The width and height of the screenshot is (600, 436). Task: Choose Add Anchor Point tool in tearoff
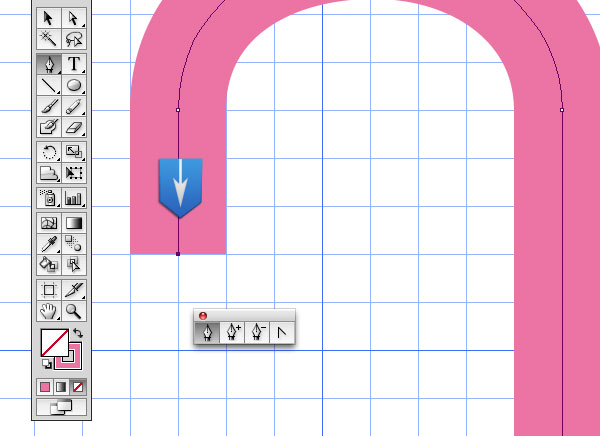tap(233, 332)
